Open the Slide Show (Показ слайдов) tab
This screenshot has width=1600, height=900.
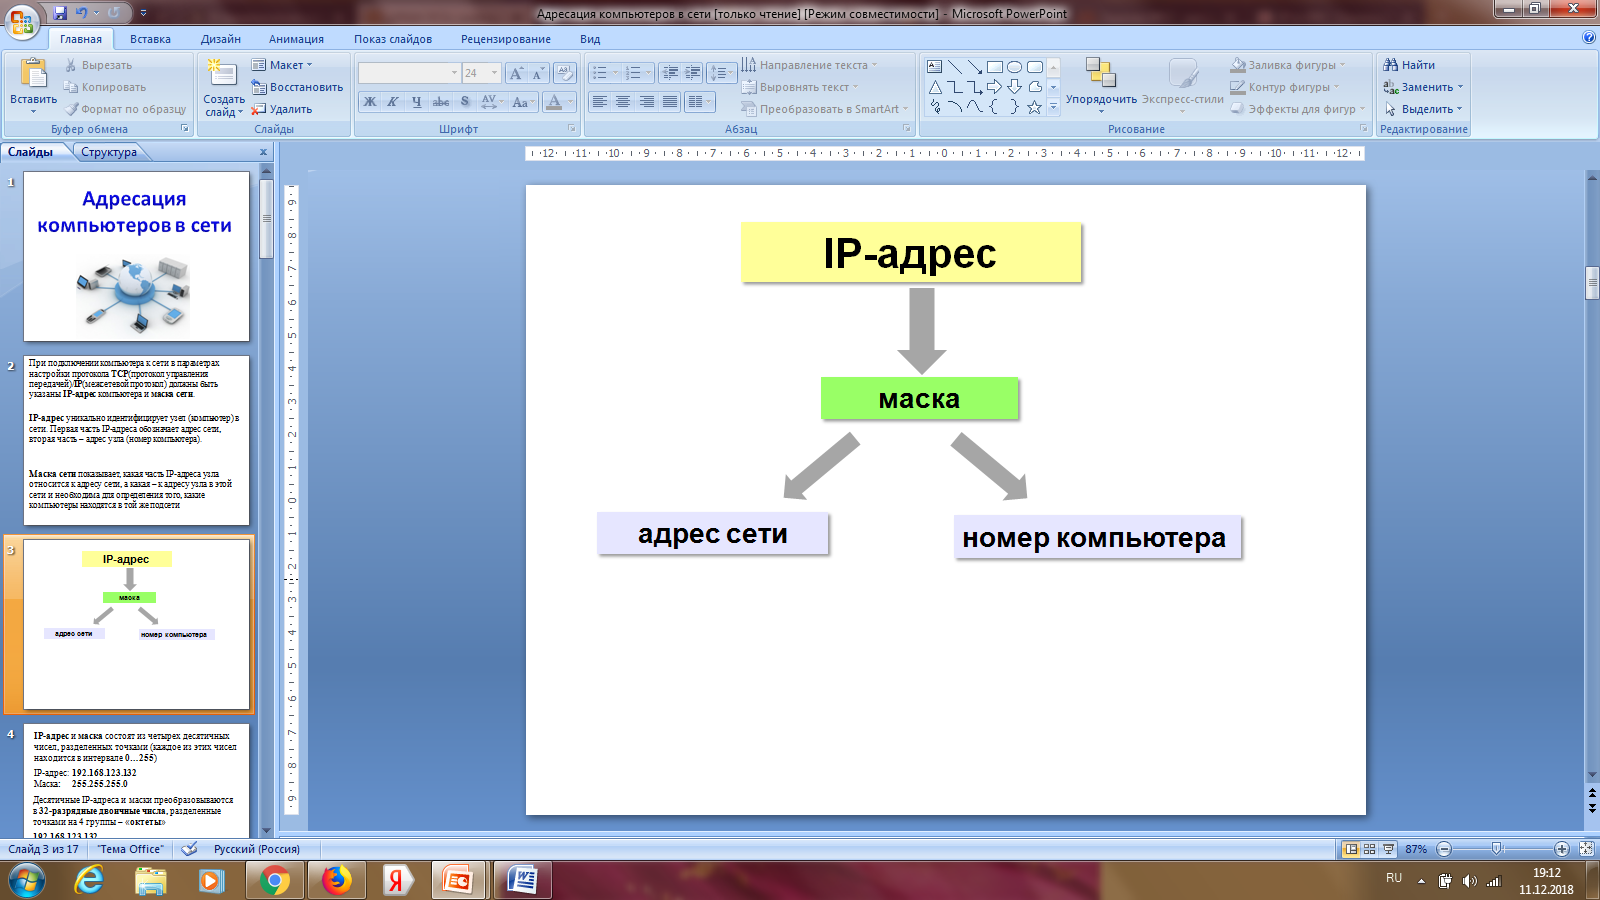[393, 39]
